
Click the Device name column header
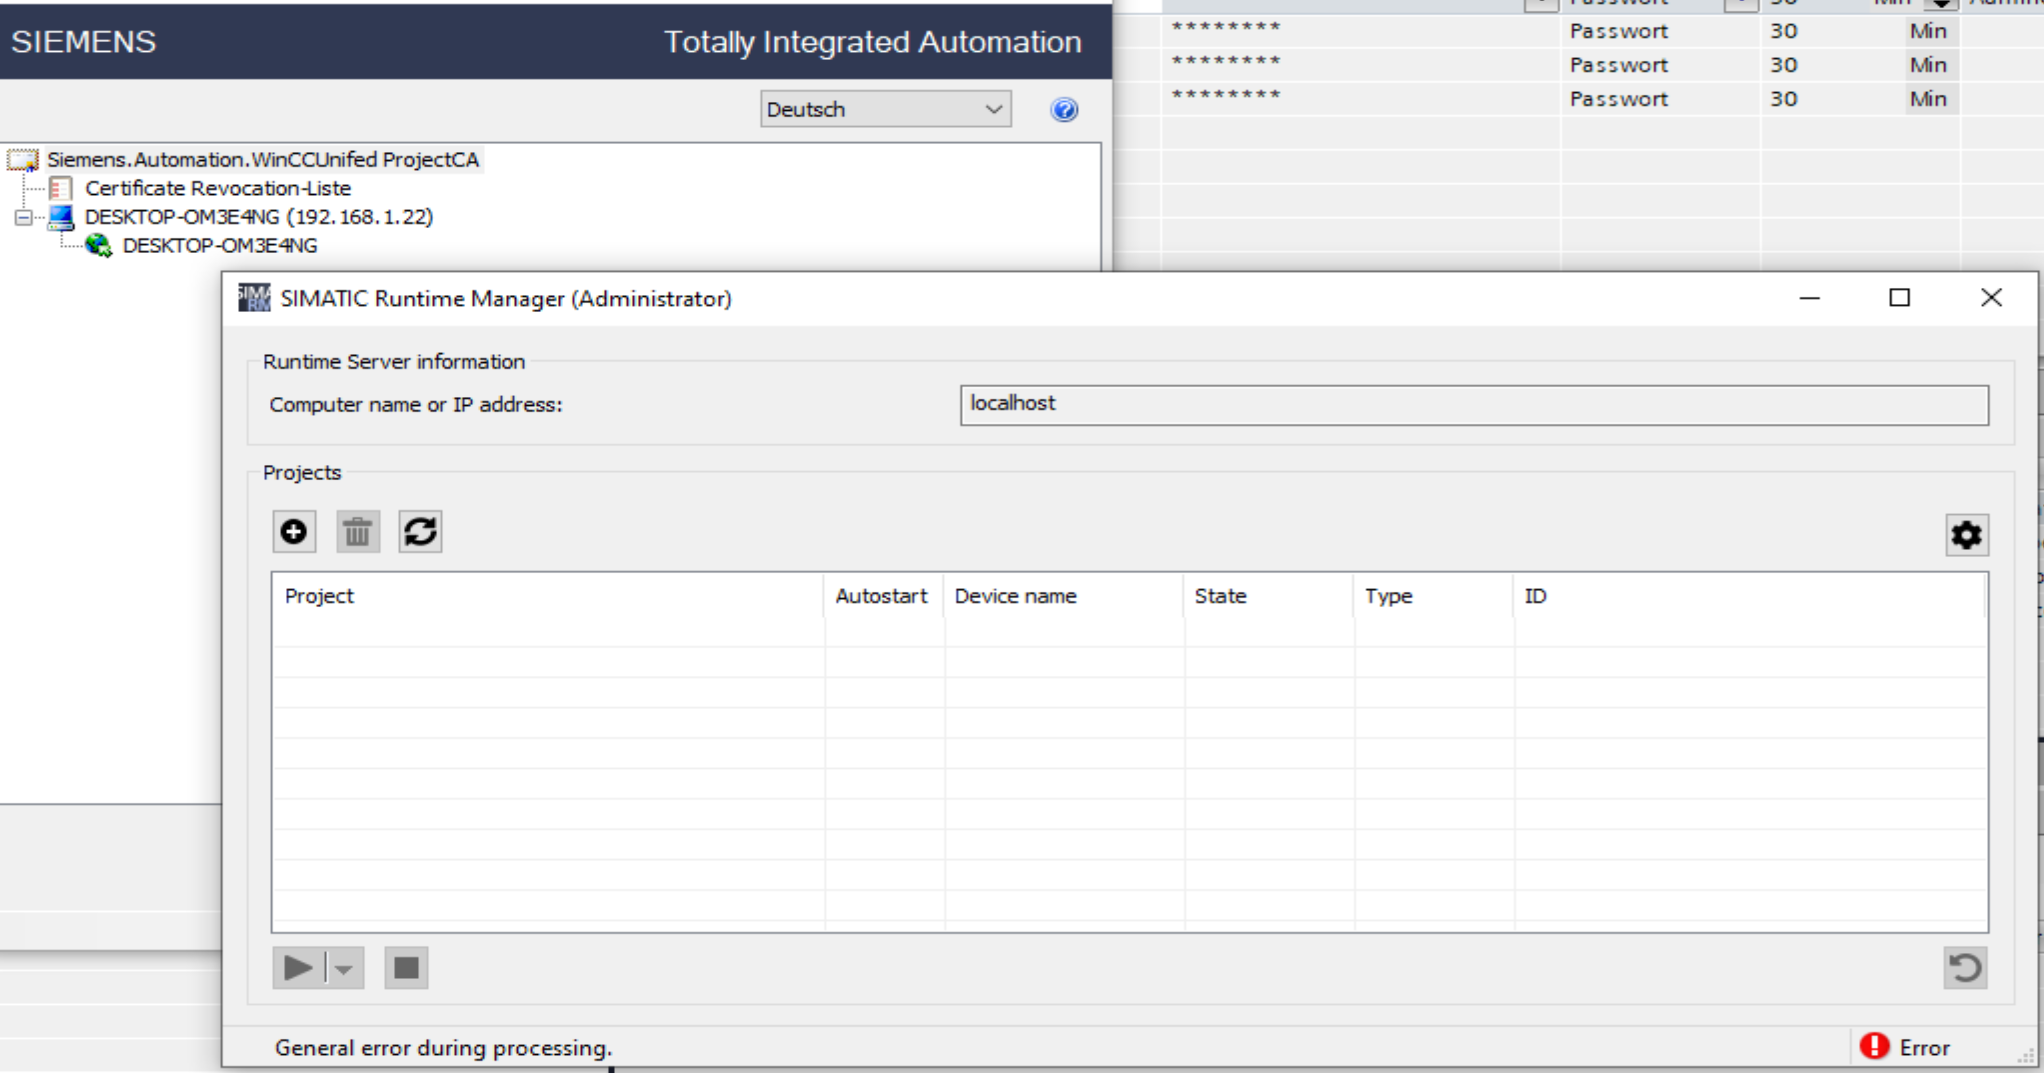pos(1063,596)
